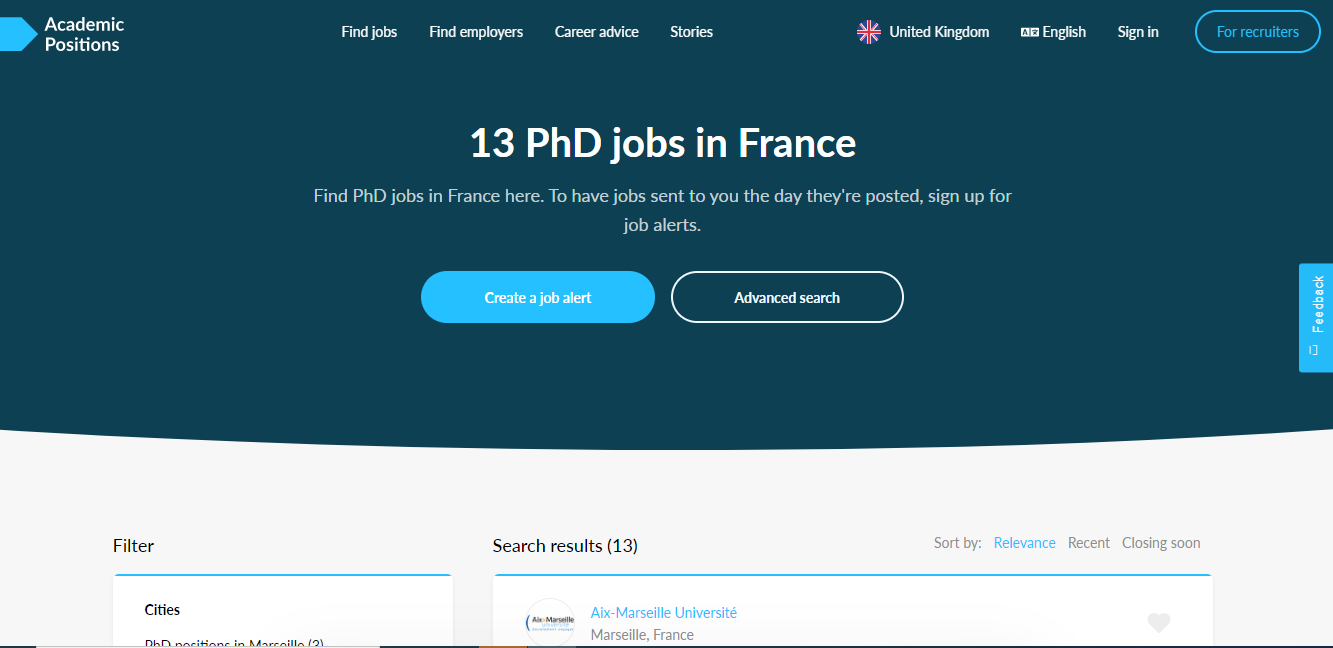Open the Find jobs menu
Image resolution: width=1333 pixels, height=648 pixels.
point(369,32)
